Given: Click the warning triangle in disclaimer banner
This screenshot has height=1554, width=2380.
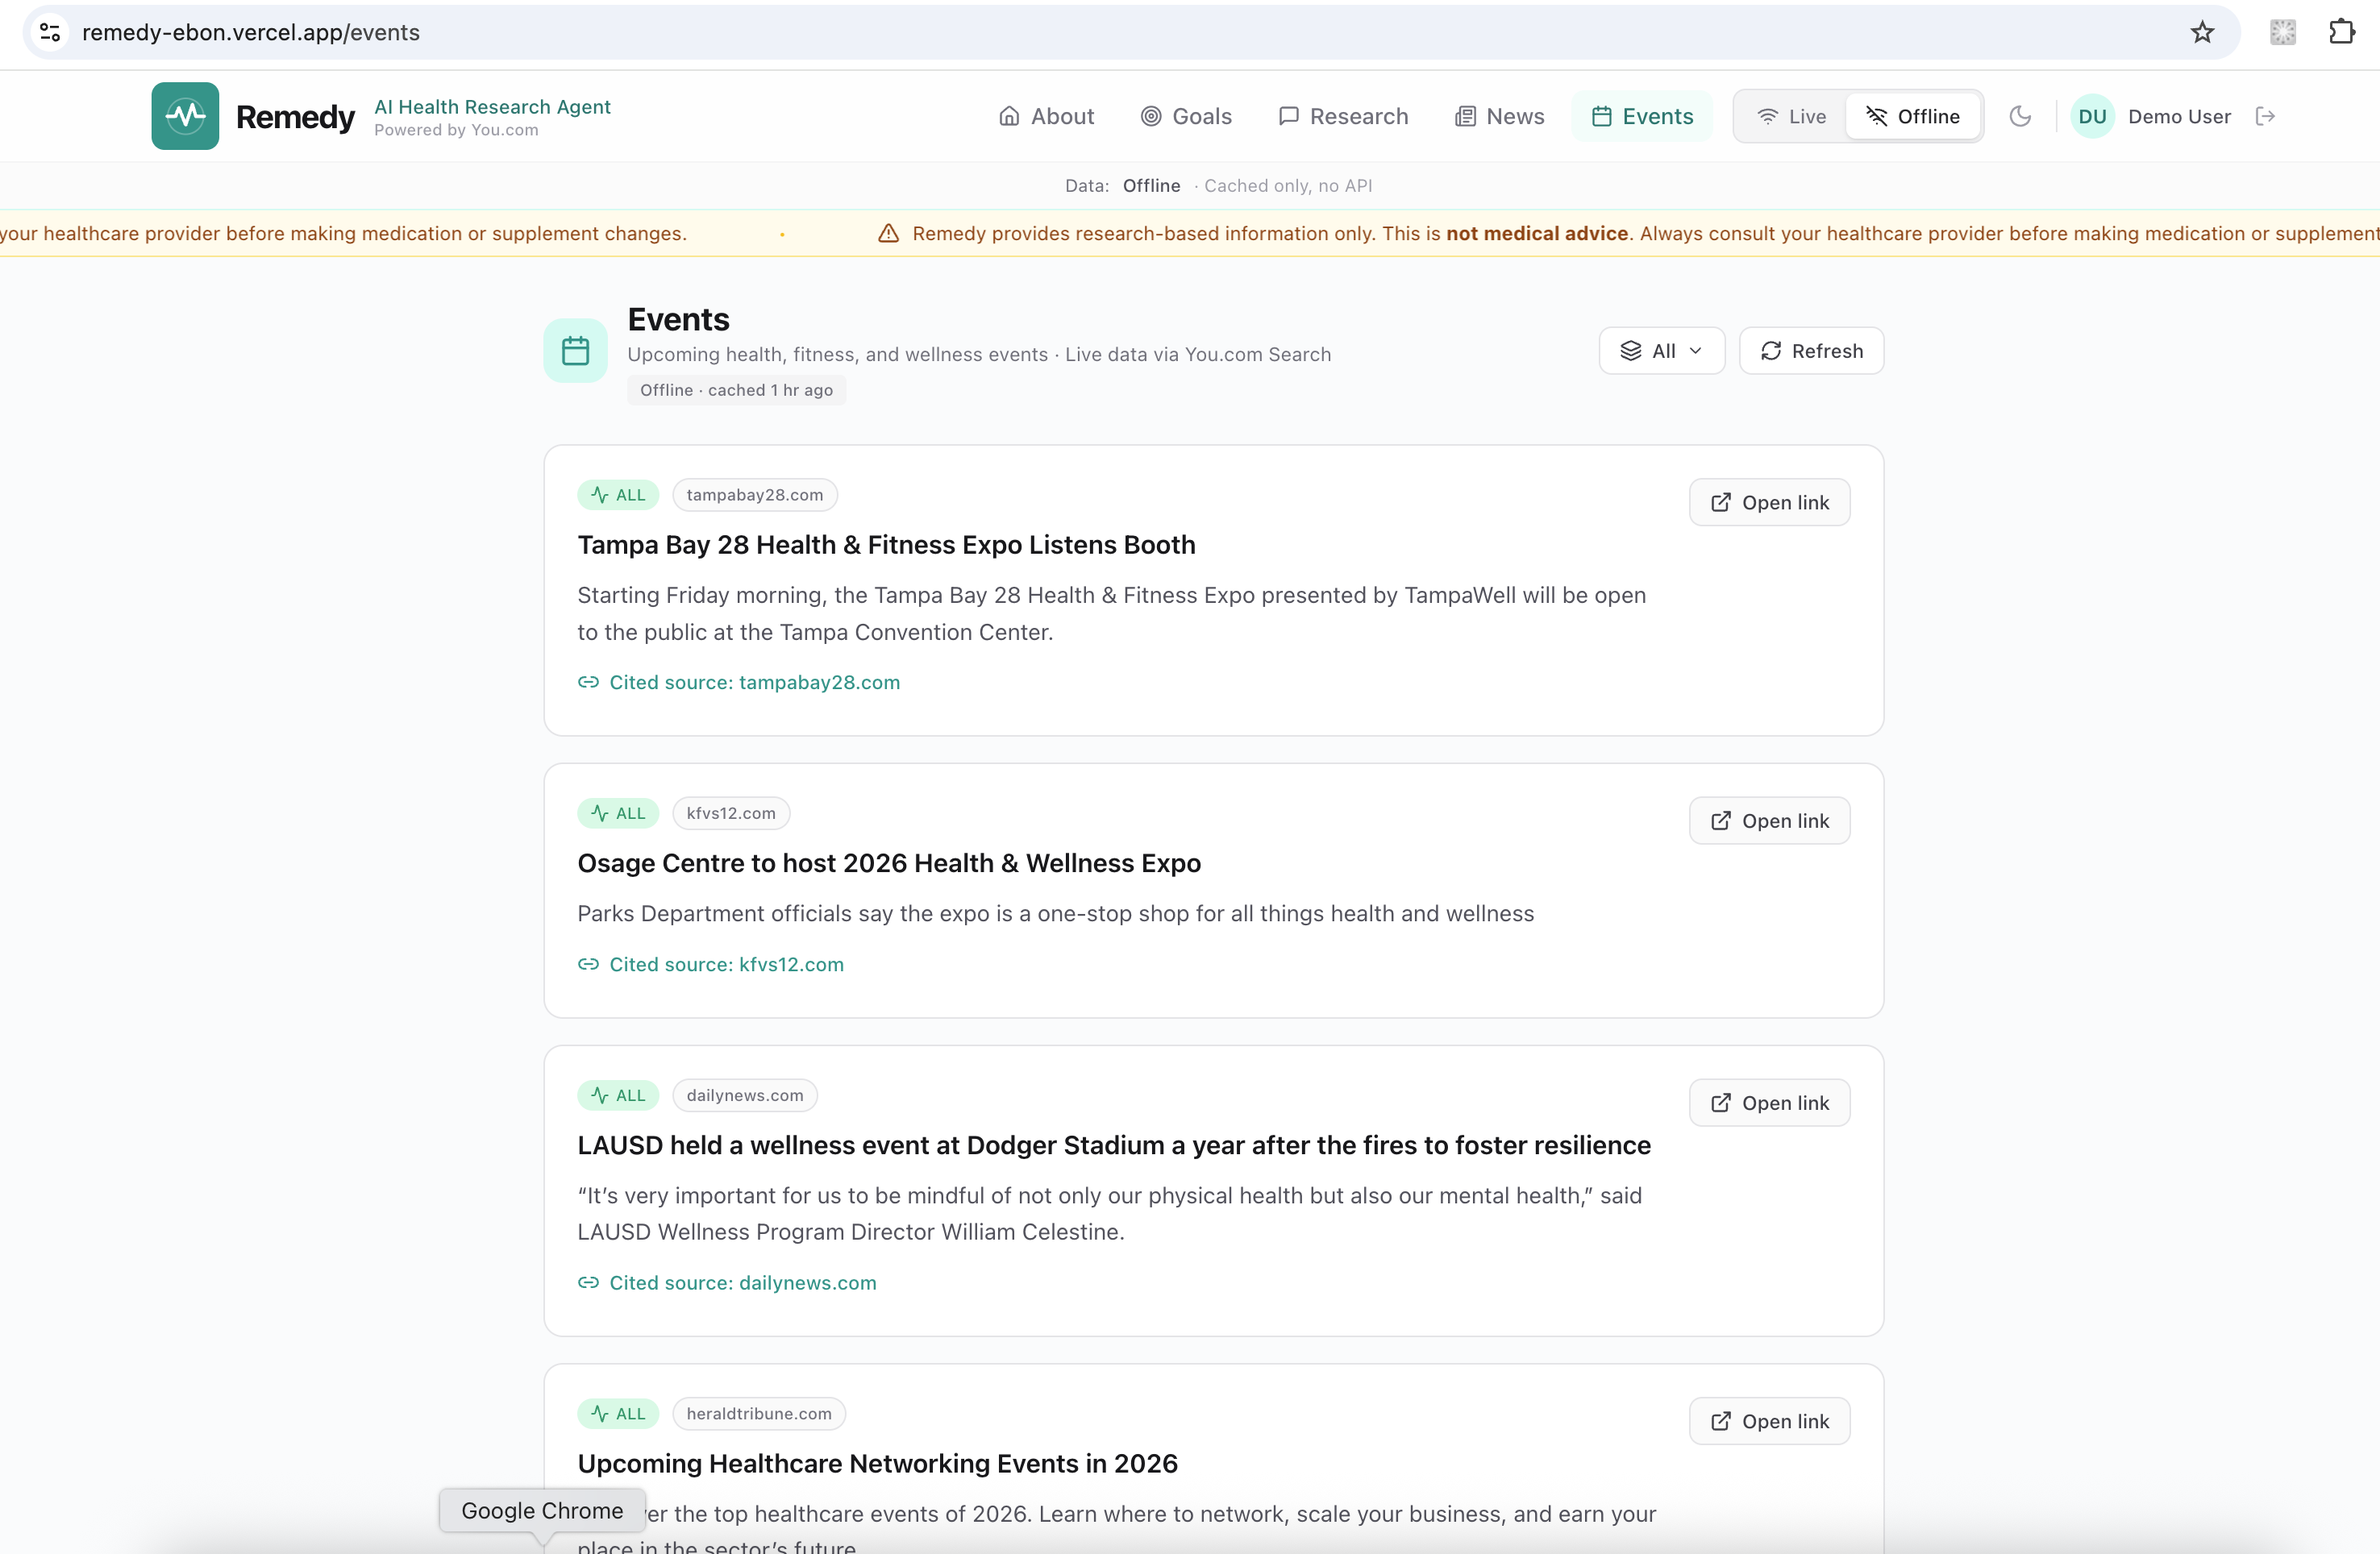Looking at the screenshot, I should pos(888,233).
